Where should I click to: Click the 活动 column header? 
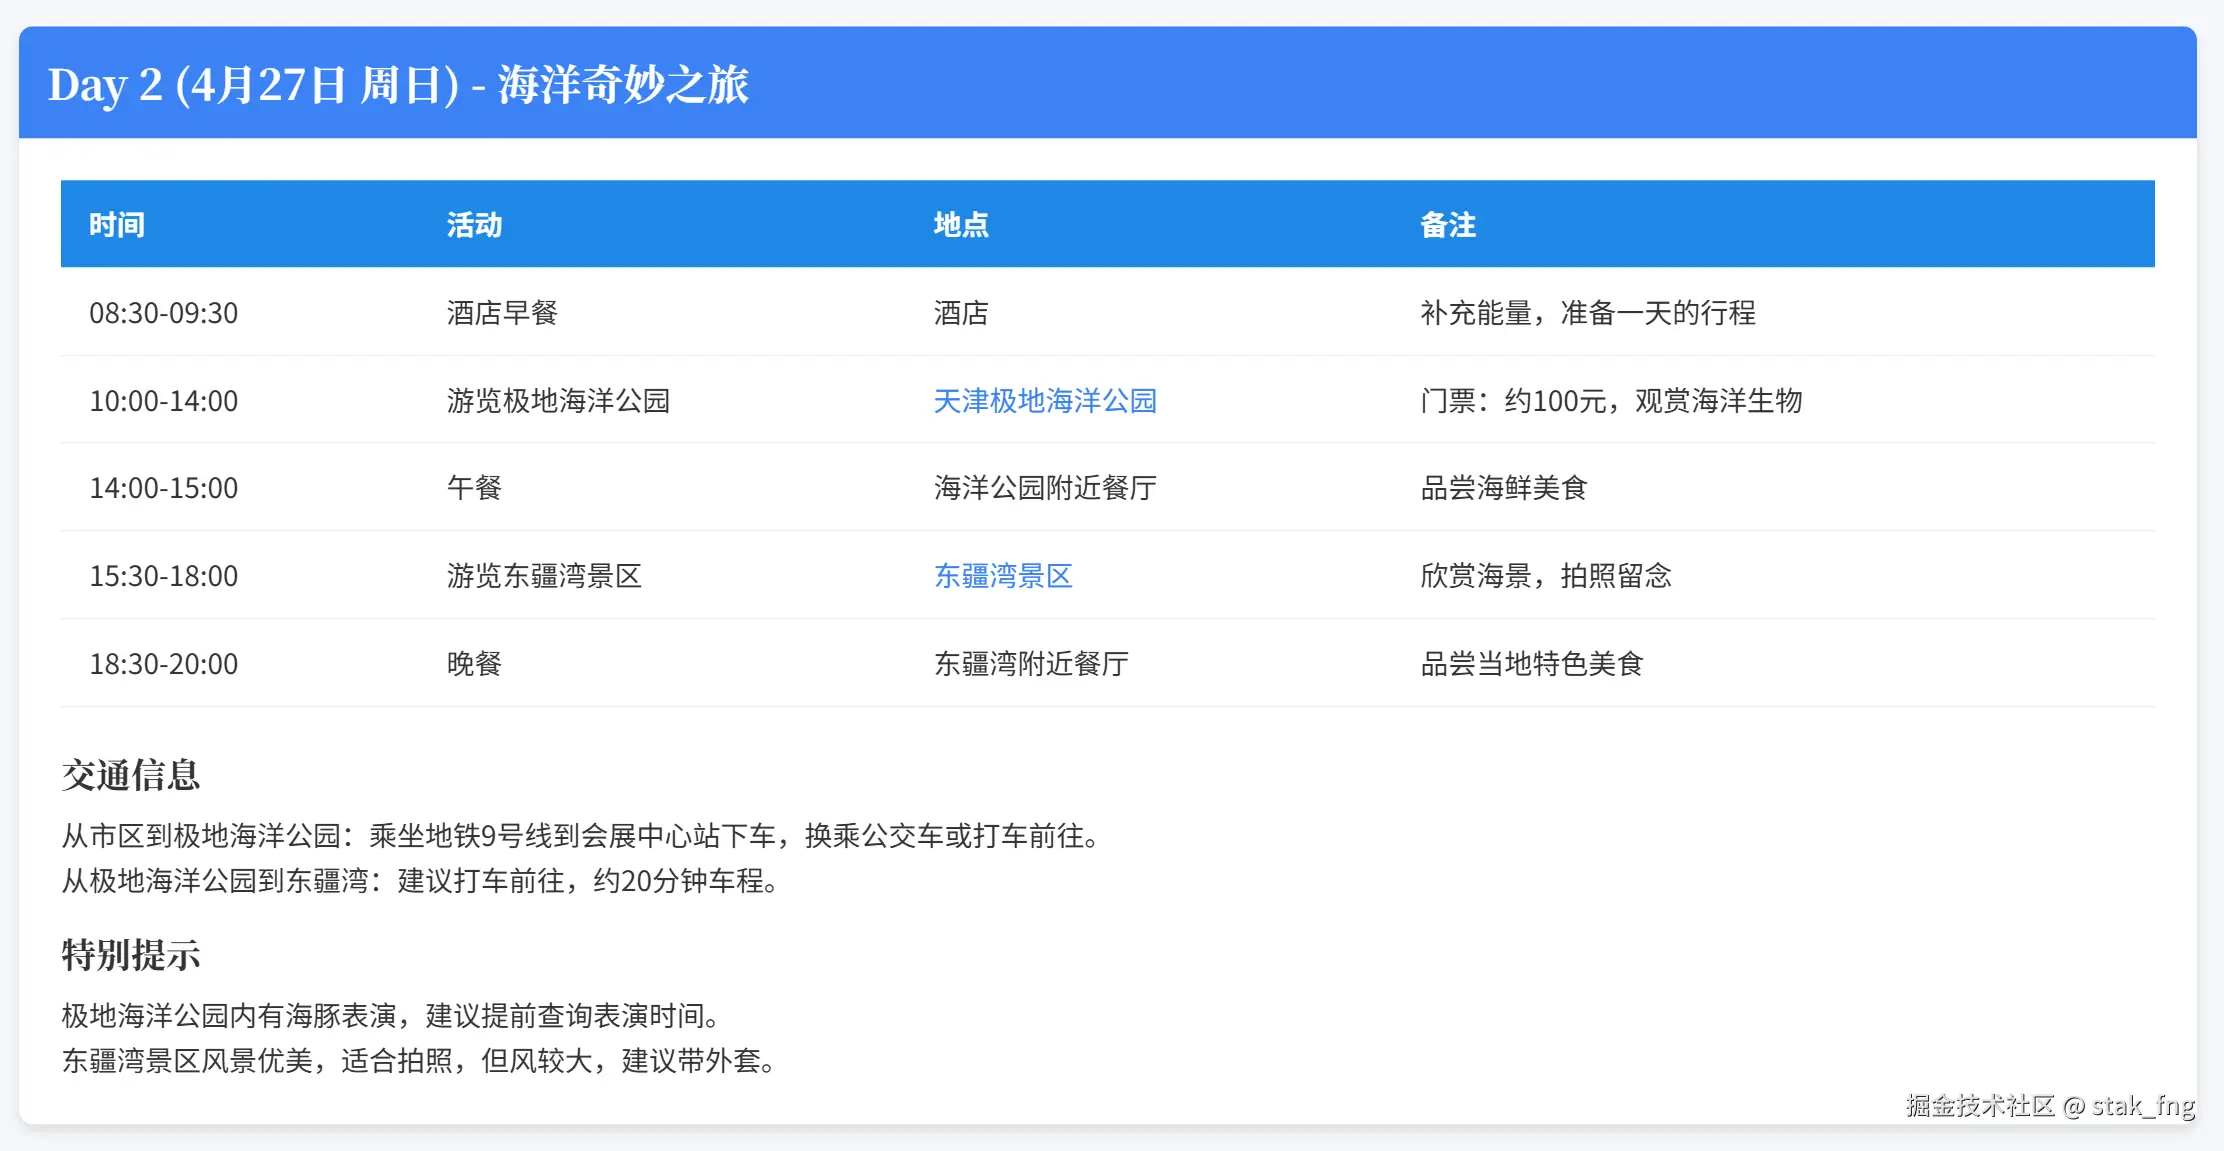pos(474,225)
